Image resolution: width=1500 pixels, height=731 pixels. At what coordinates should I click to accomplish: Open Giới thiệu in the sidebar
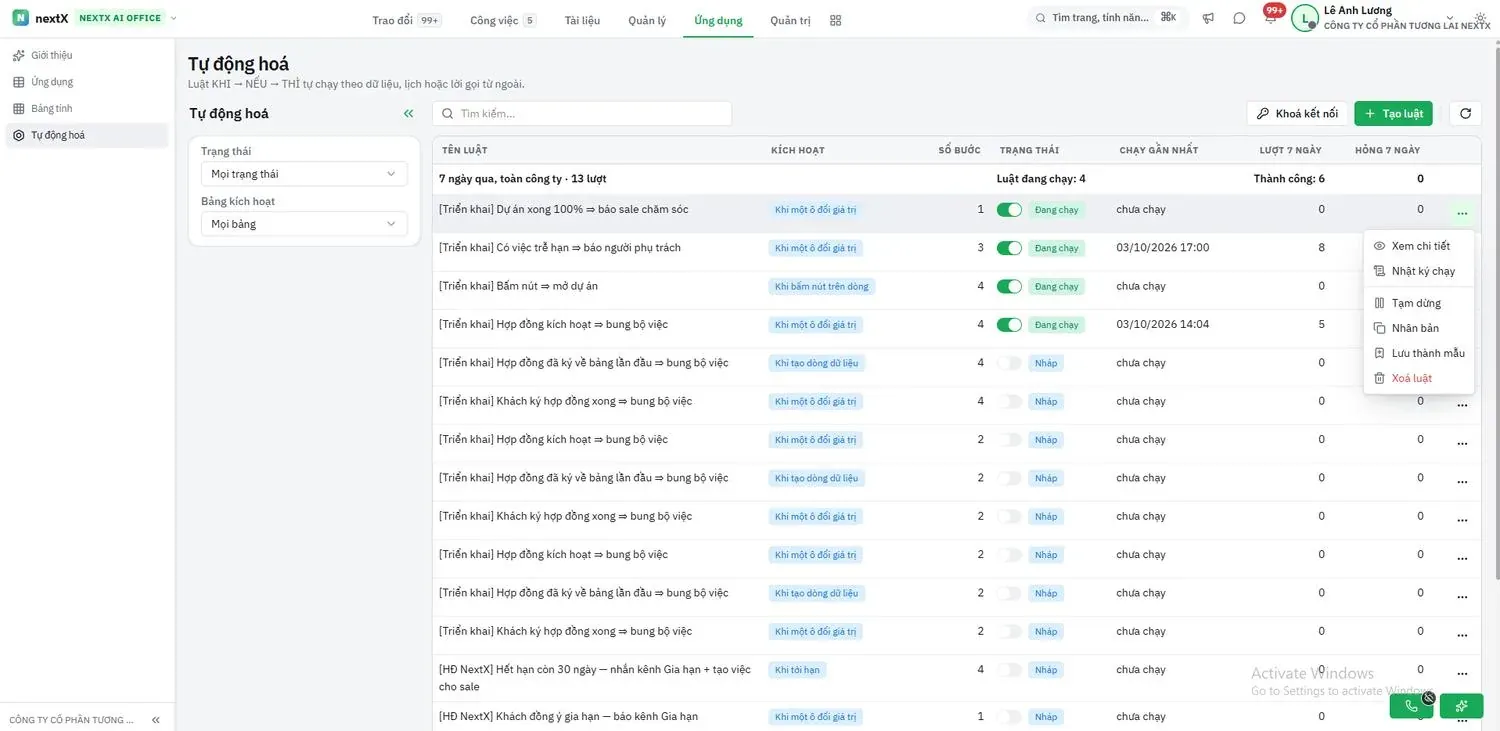click(87, 55)
